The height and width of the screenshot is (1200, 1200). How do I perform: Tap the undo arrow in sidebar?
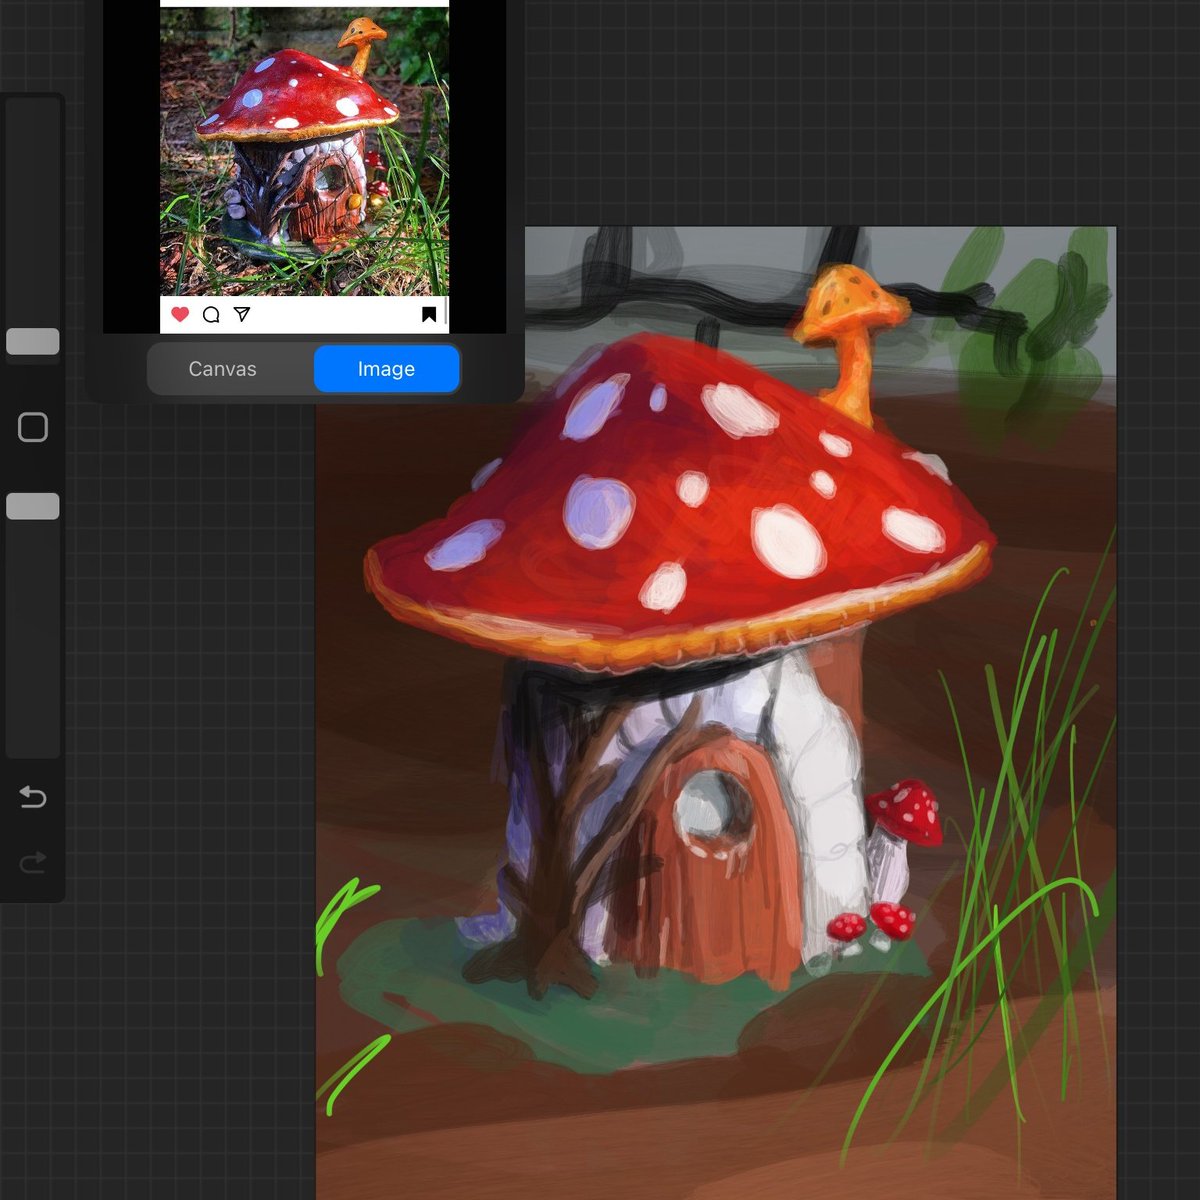tap(33, 797)
